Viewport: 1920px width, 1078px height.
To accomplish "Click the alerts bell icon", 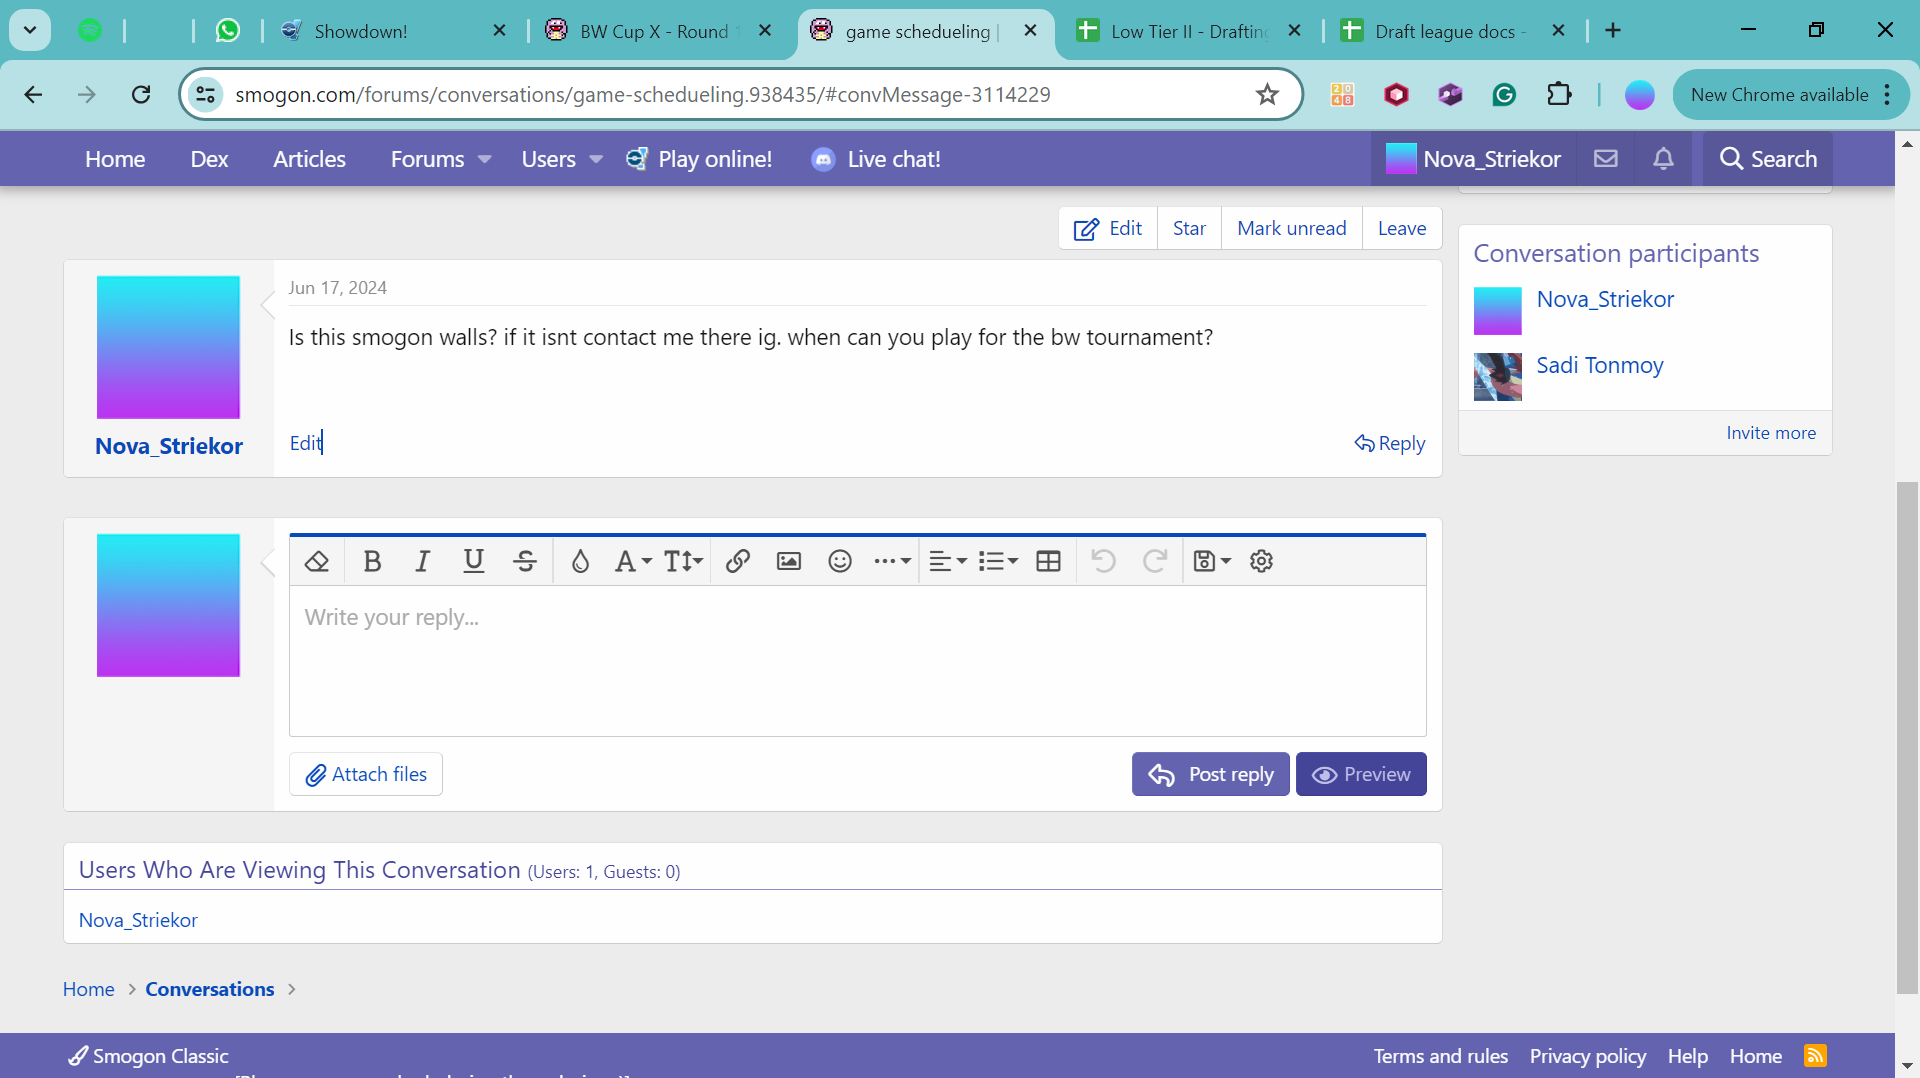I will click(x=1663, y=159).
